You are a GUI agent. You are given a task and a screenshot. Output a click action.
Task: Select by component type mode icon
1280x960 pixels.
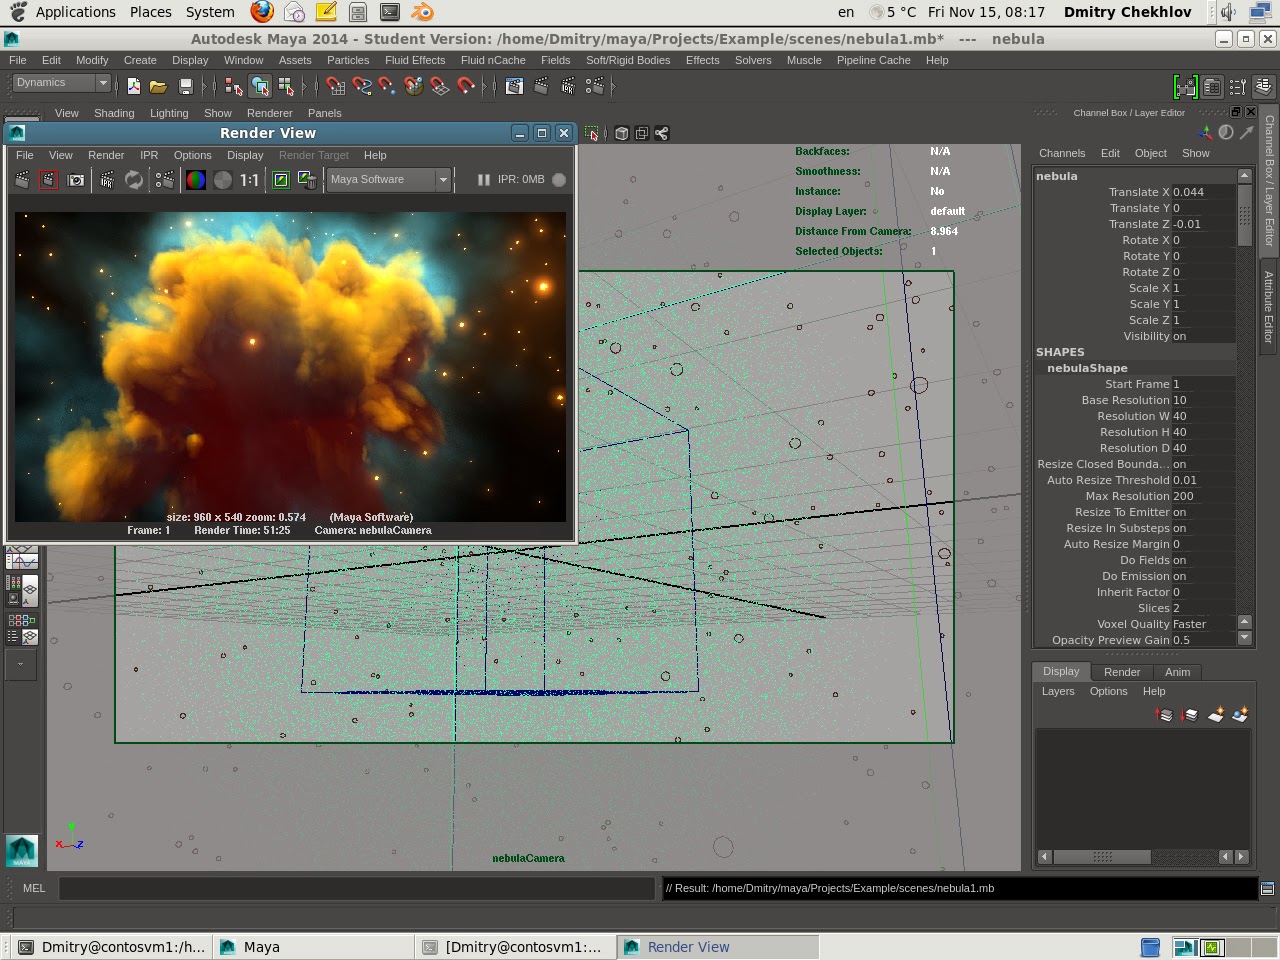click(286, 87)
